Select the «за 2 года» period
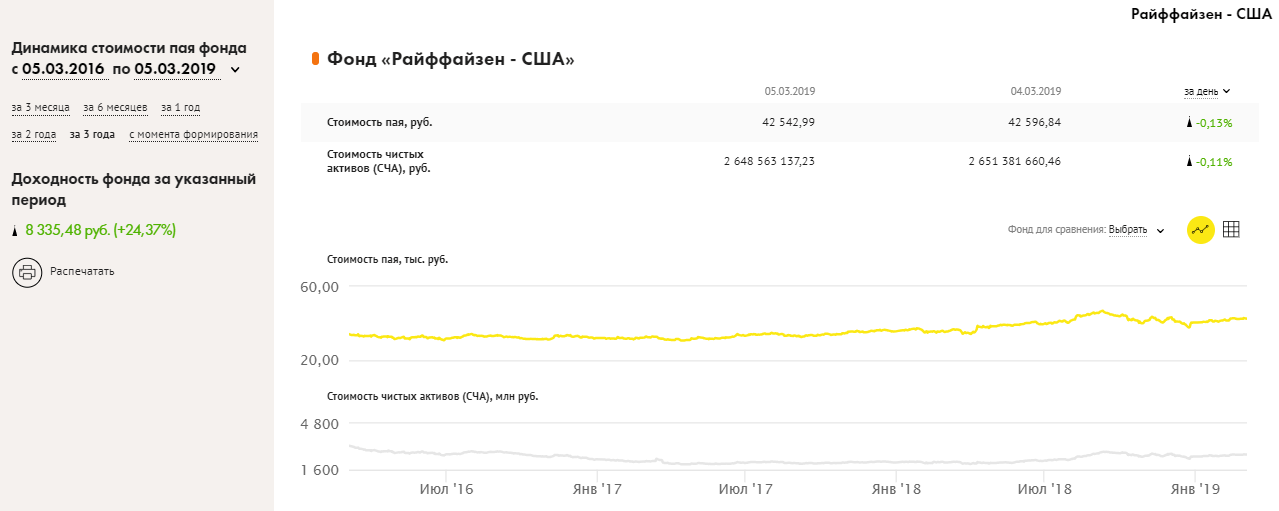The width and height of the screenshot is (1279, 511). (34, 134)
